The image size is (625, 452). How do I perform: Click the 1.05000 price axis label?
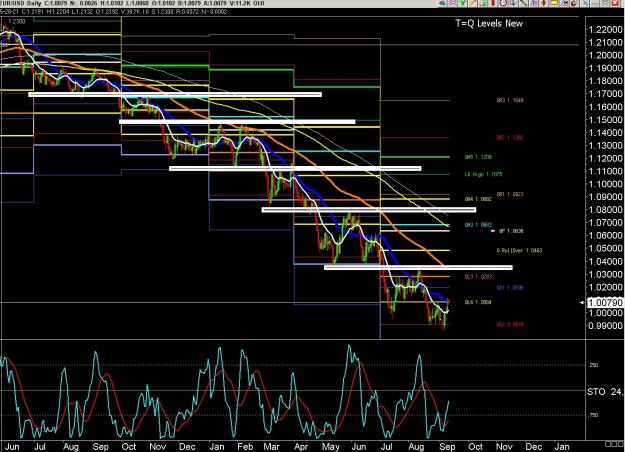[605, 248]
